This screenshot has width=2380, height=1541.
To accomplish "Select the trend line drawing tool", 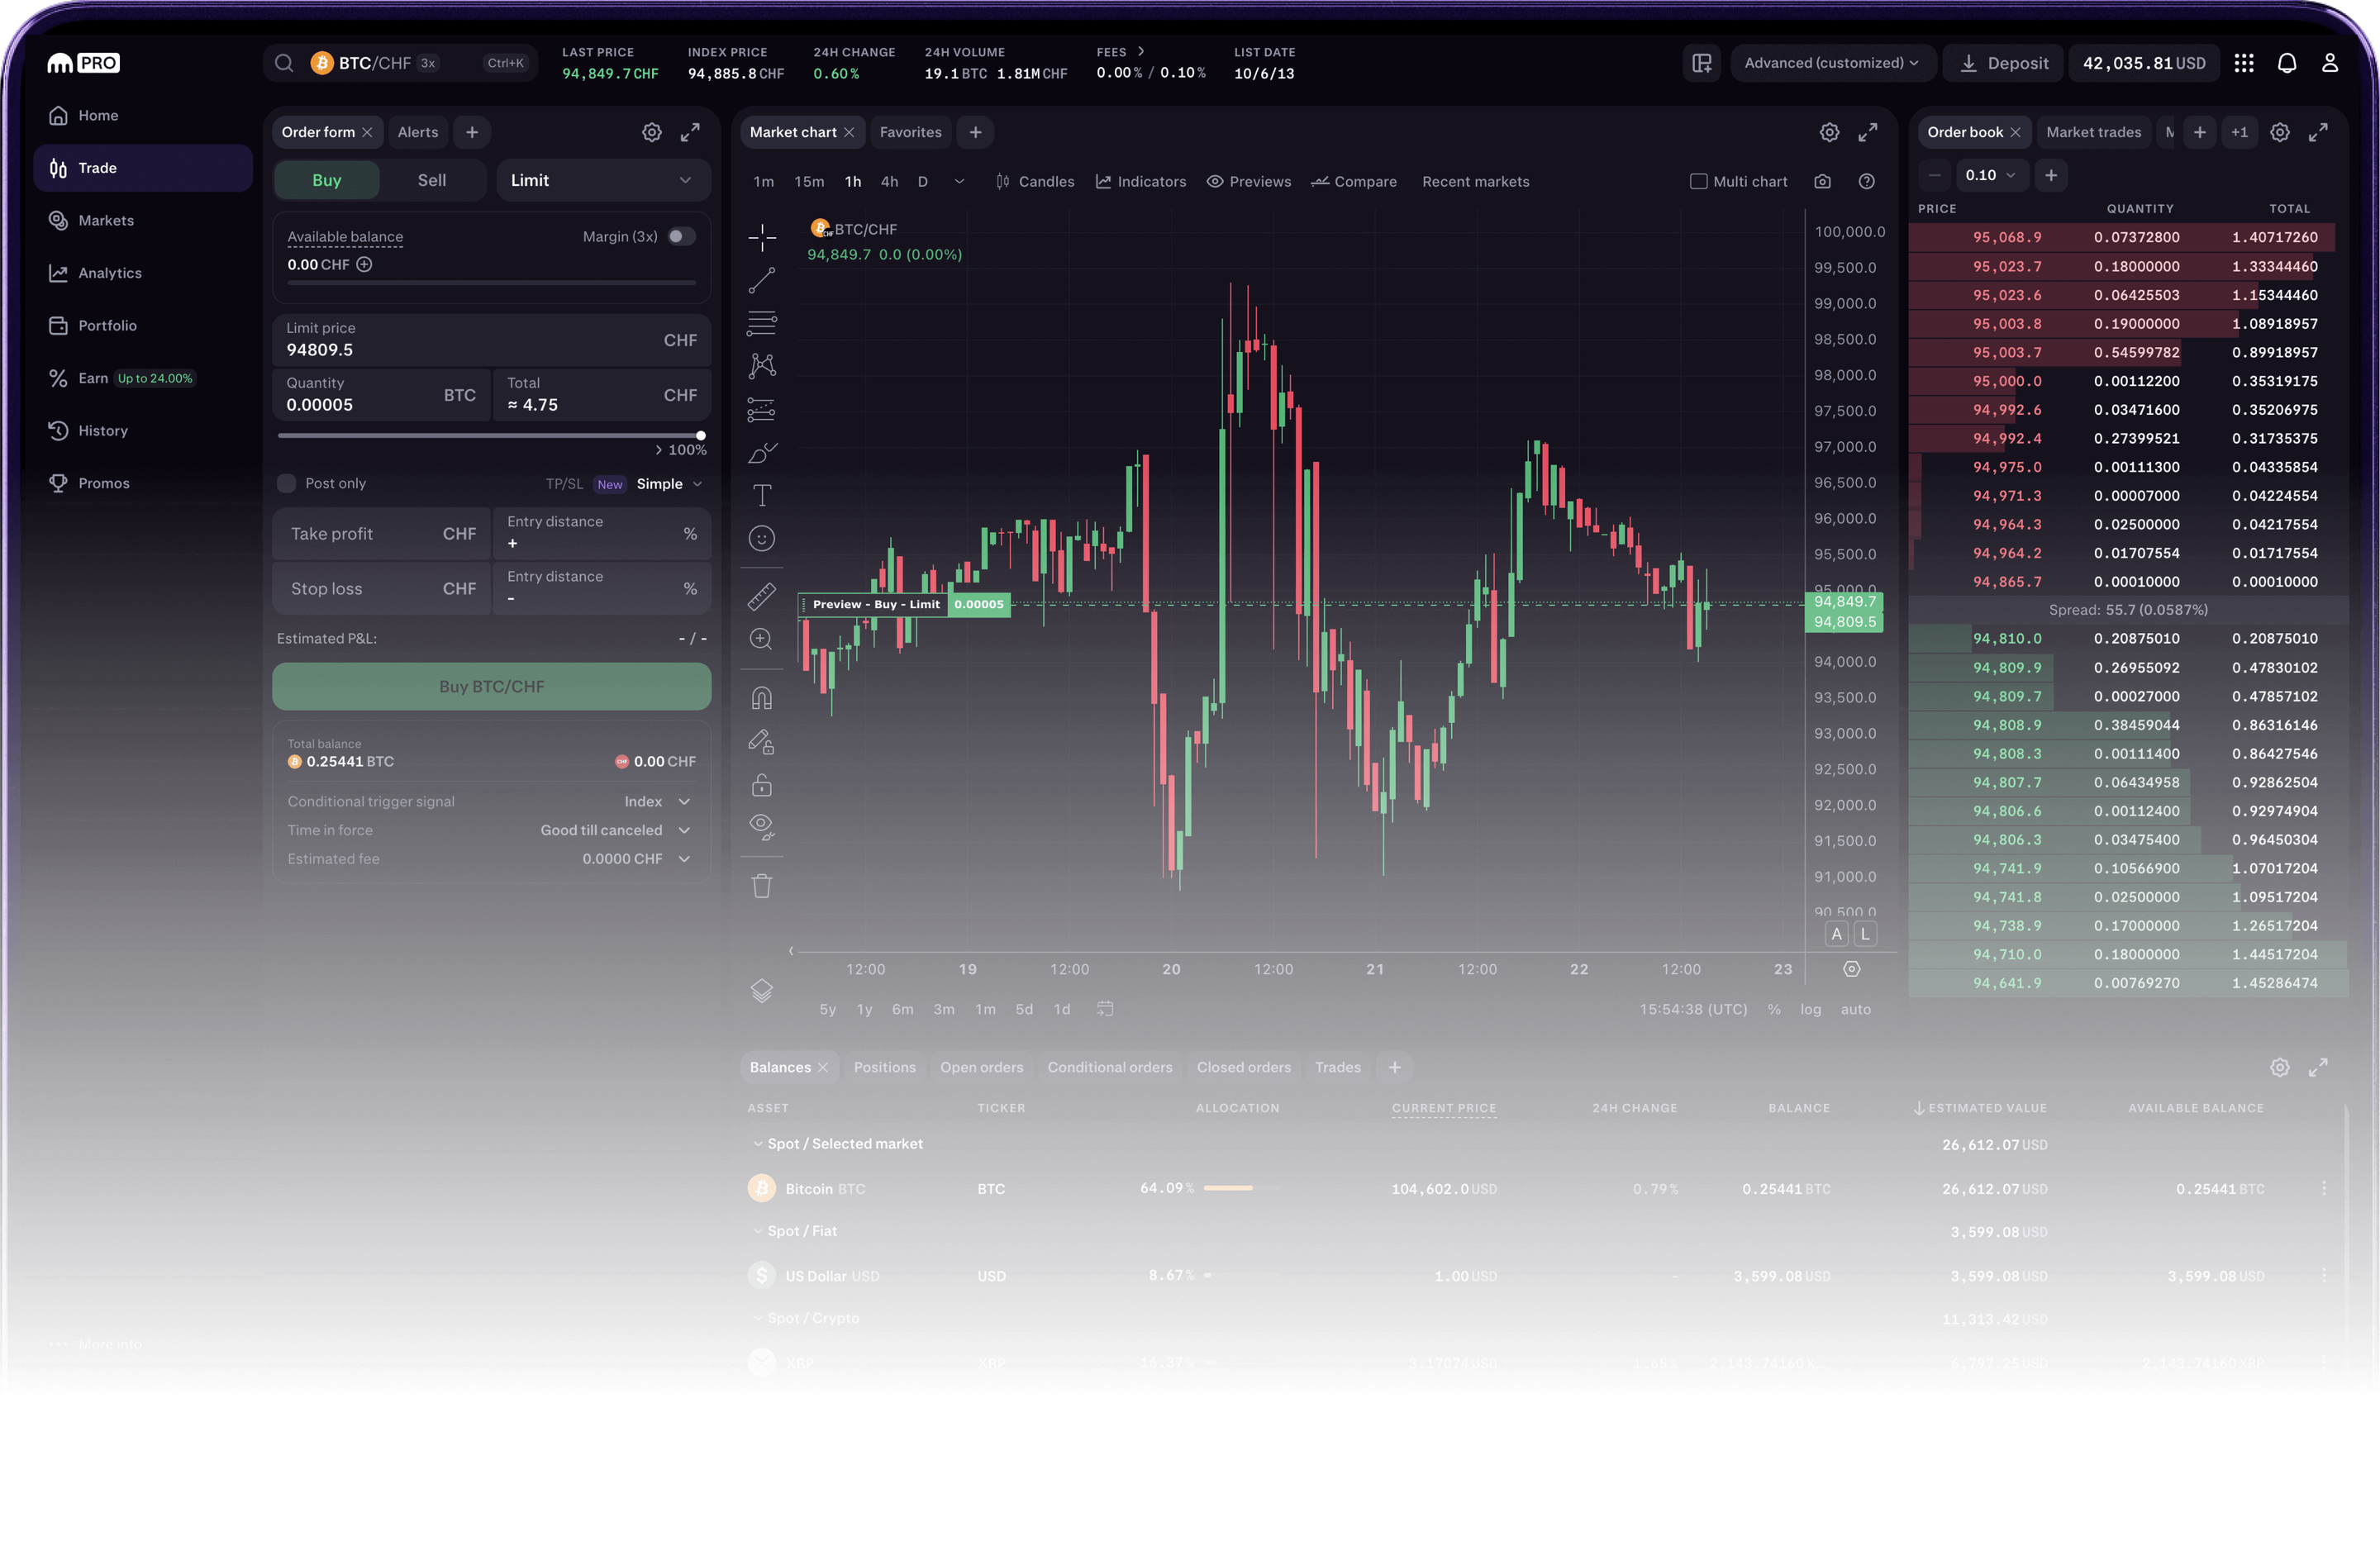I will (x=761, y=281).
